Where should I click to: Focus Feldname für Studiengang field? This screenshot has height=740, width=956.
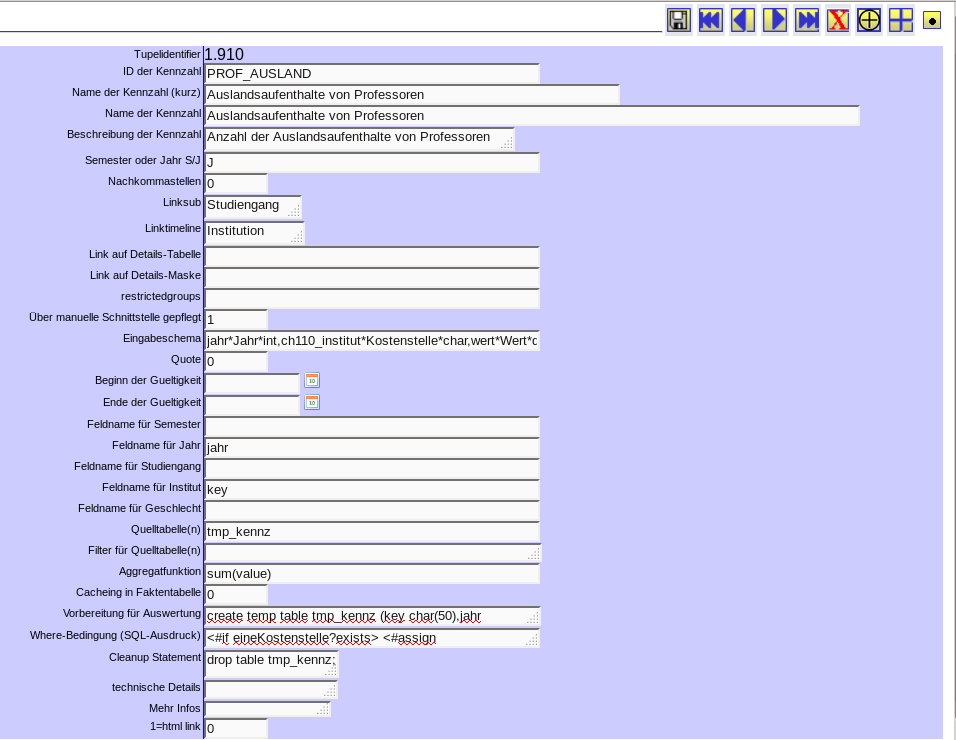click(372, 469)
